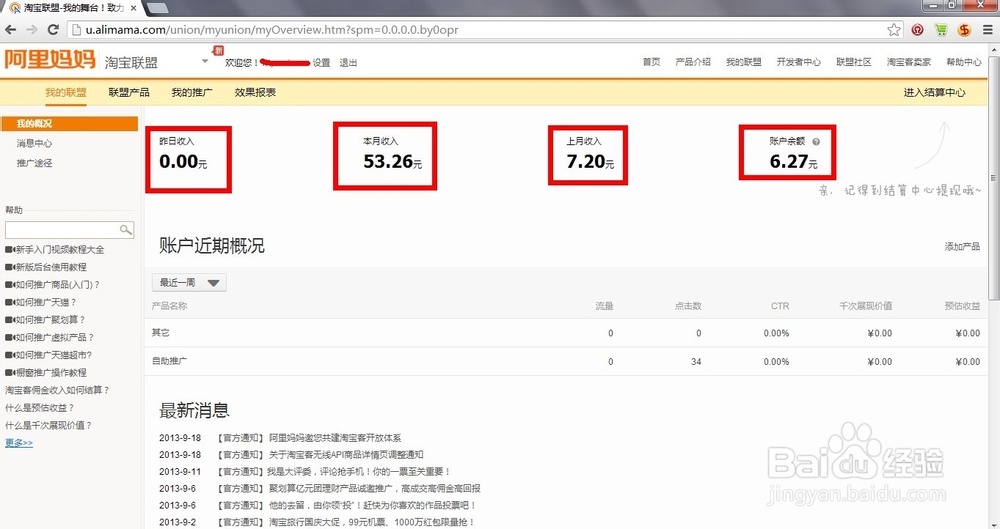
Task: Close the 淘宝联盟 browser tab
Action: (133, 8)
